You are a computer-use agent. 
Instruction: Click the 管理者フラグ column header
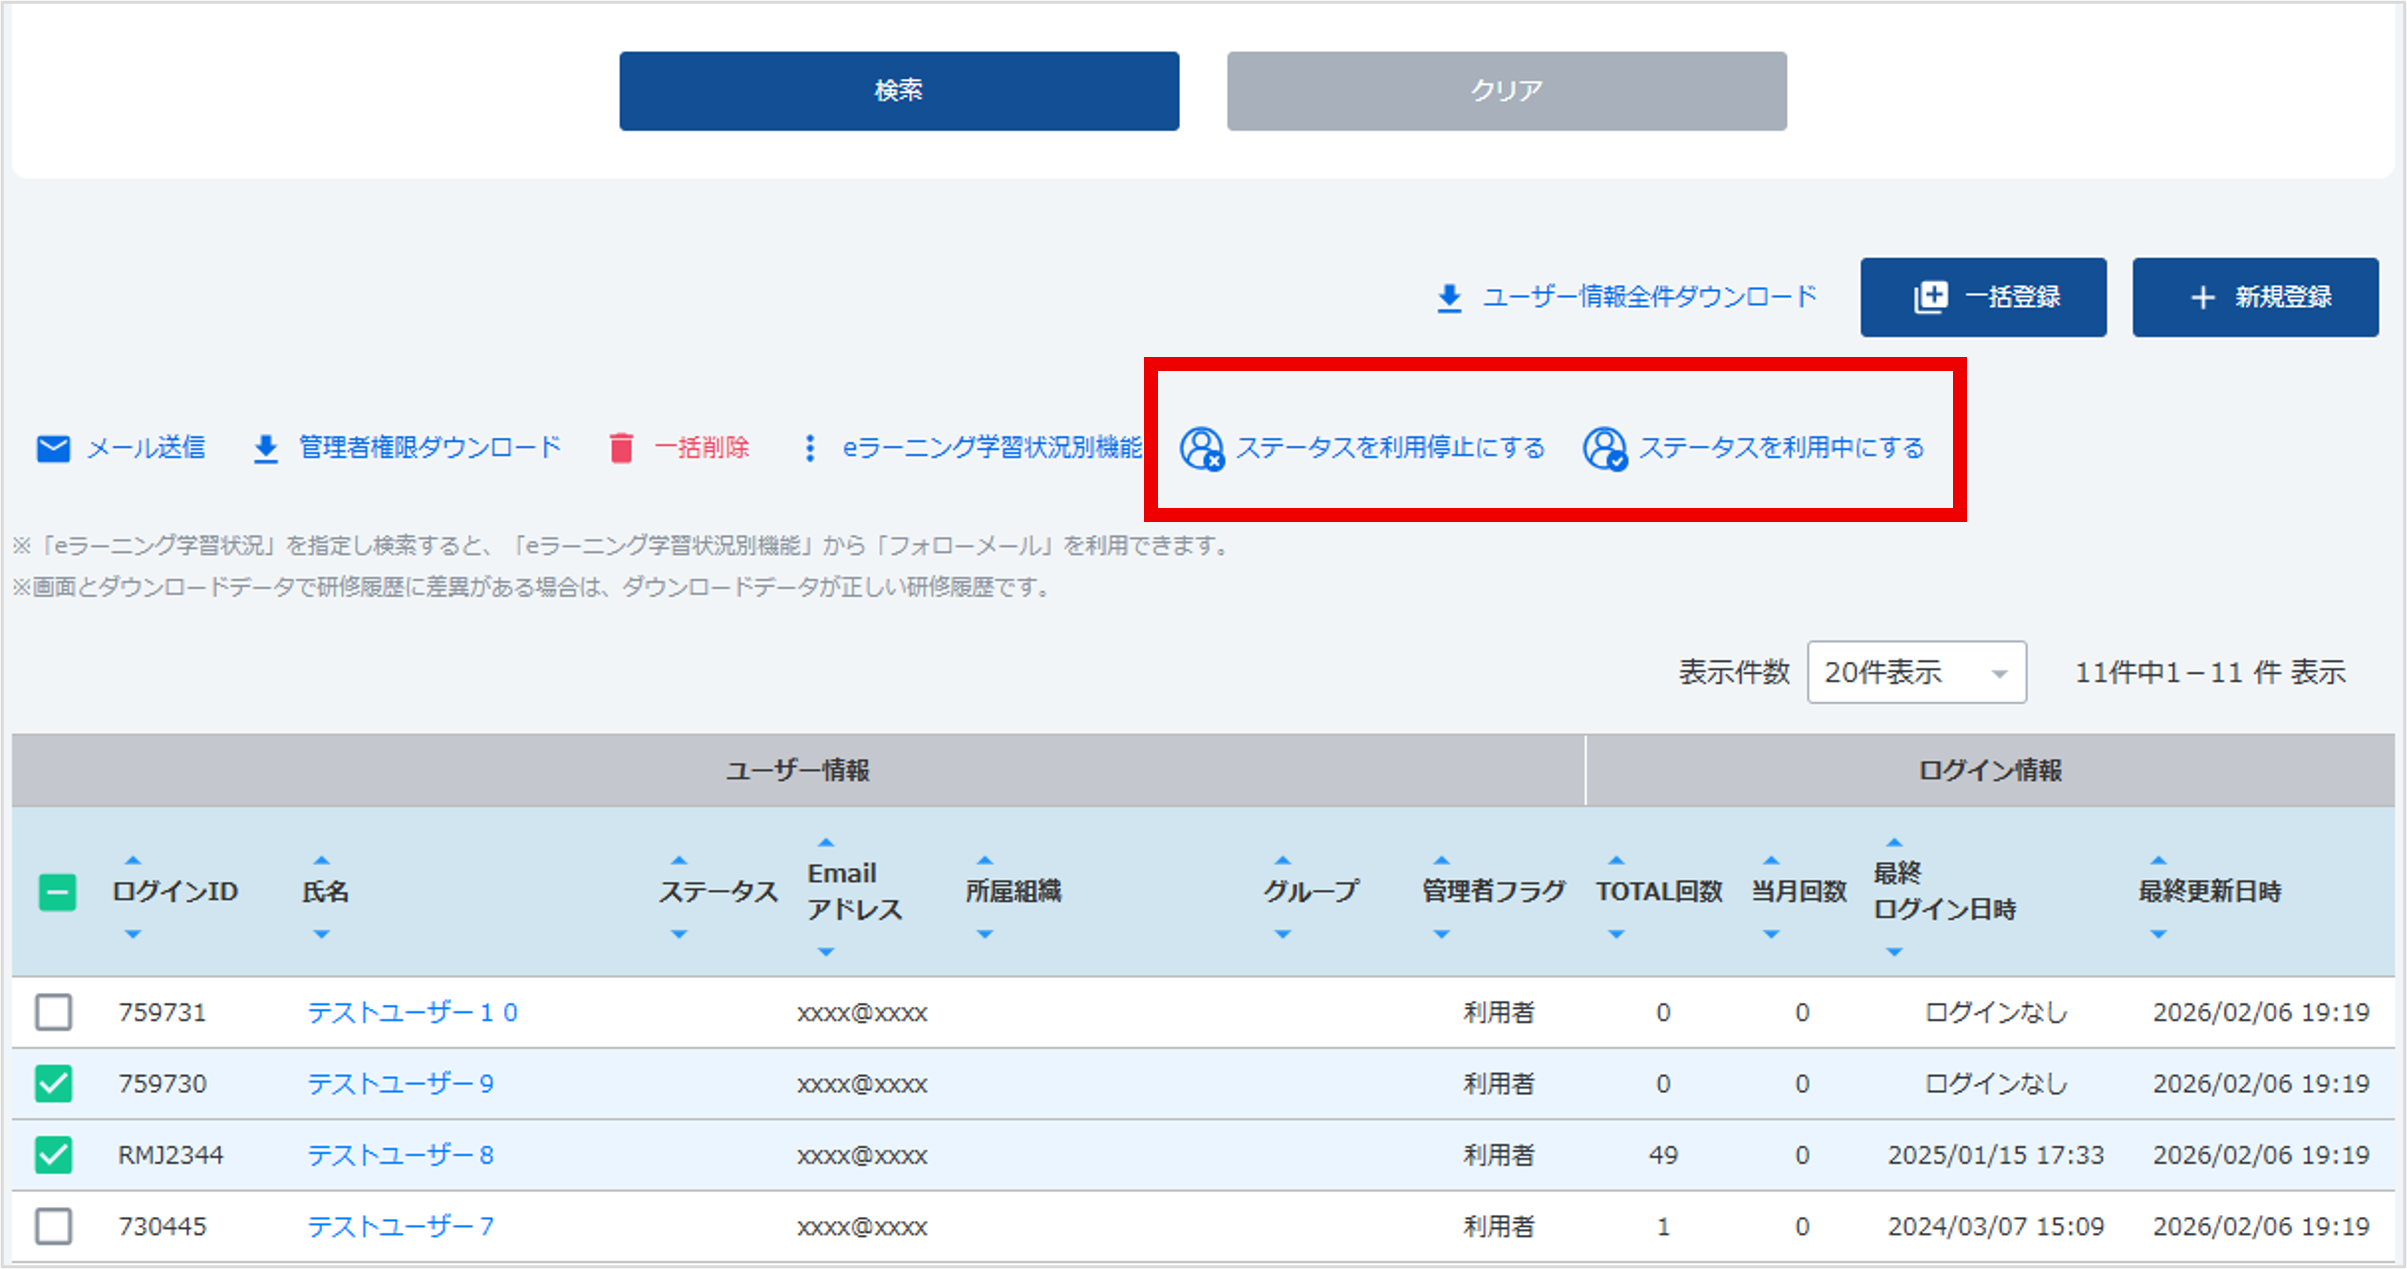tap(1493, 891)
